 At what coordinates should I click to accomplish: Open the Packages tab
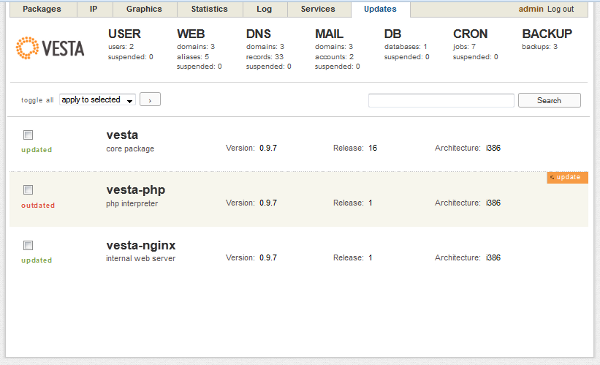pyautogui.click(x=42, y=9)
